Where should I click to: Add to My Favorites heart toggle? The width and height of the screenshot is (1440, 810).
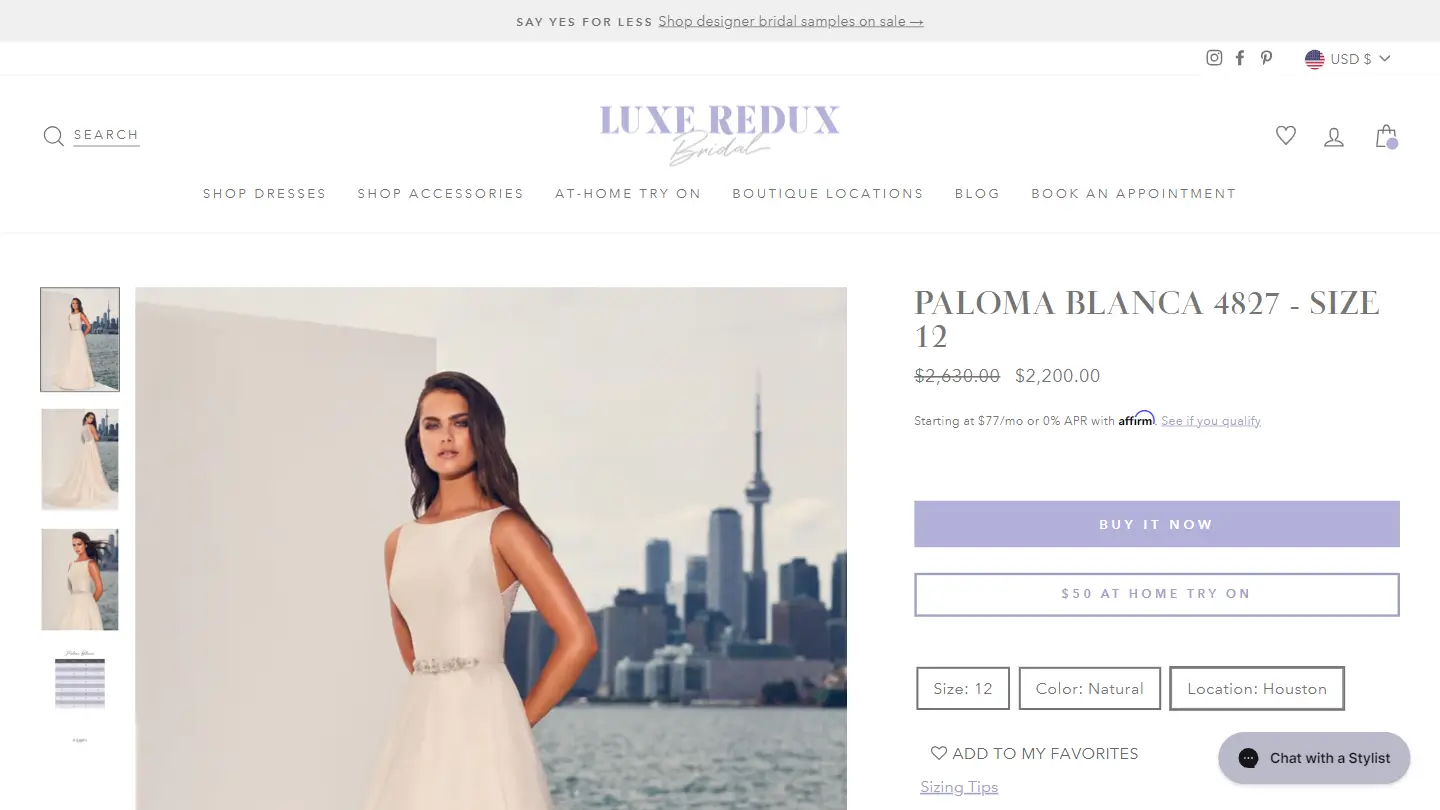coord(1034,754)
